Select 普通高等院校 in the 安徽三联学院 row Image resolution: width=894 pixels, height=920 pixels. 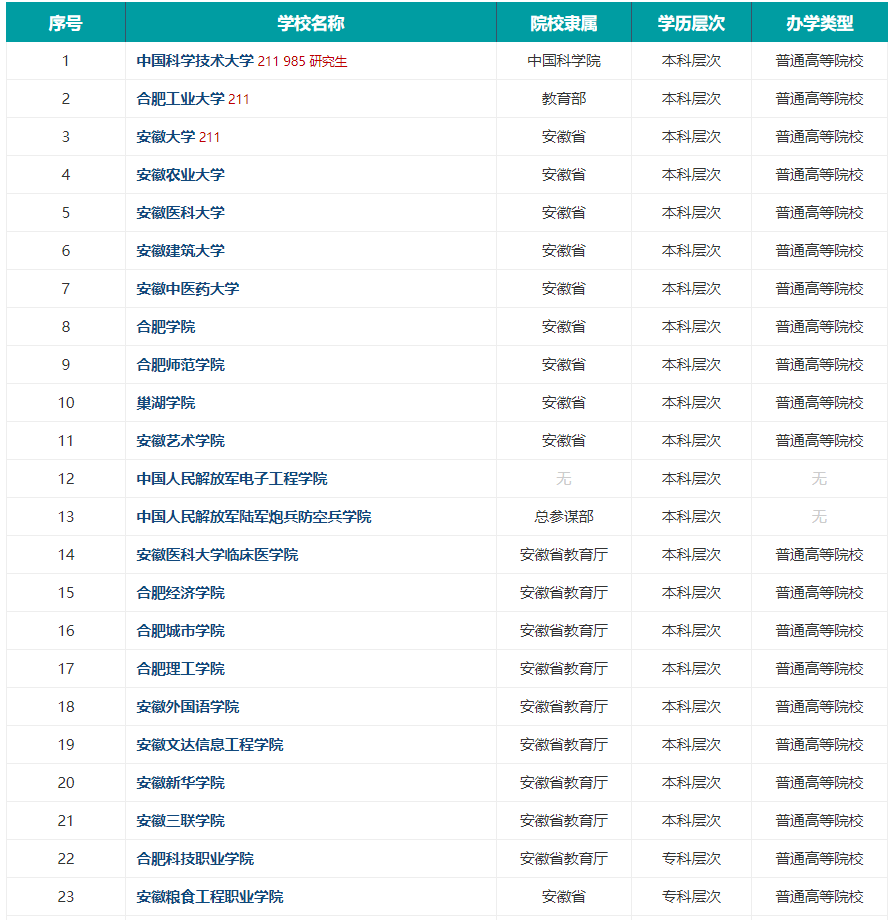point(820,821)
